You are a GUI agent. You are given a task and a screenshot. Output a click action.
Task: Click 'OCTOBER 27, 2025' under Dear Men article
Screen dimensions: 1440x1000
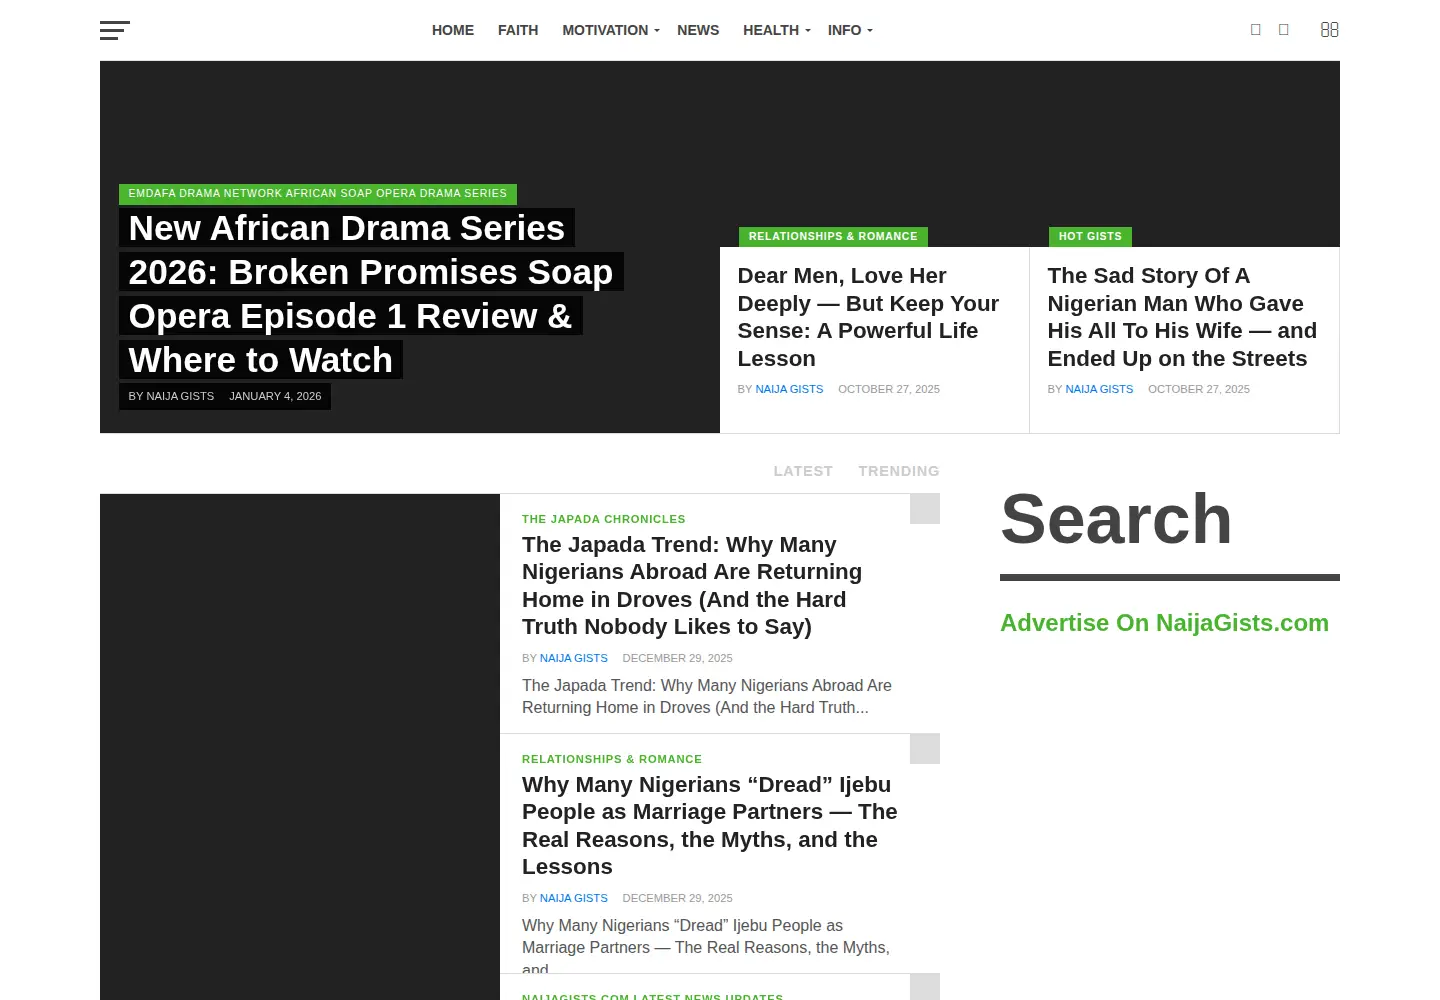(889, 389)
